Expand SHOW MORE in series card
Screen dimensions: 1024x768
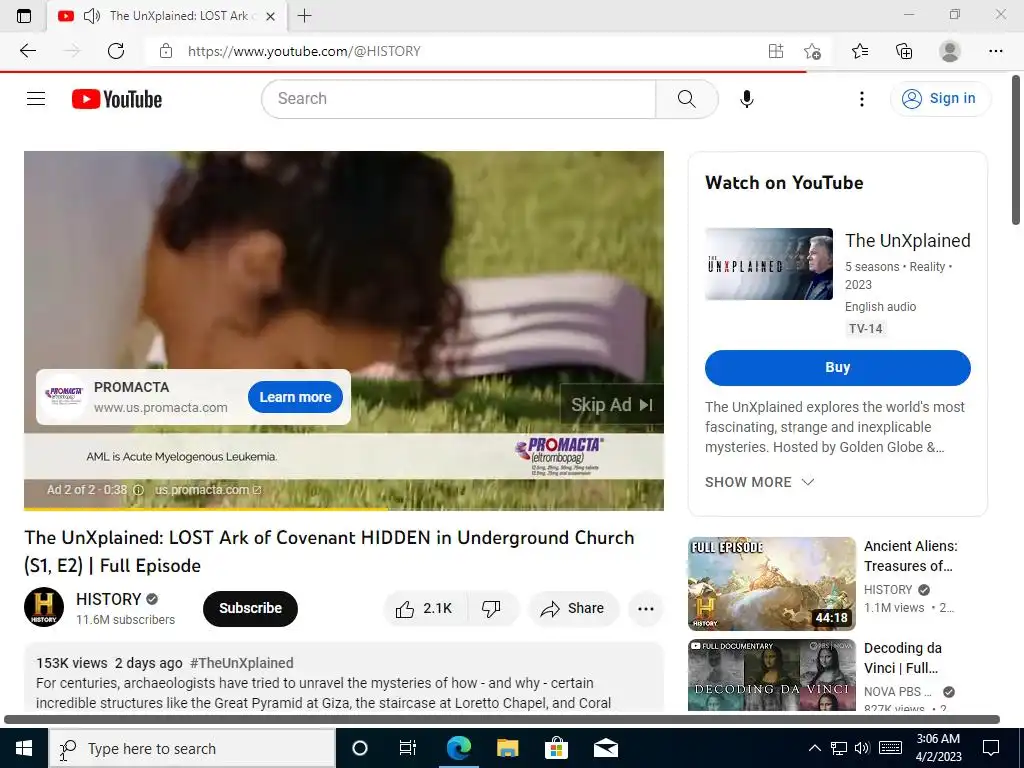coord(760,482)
